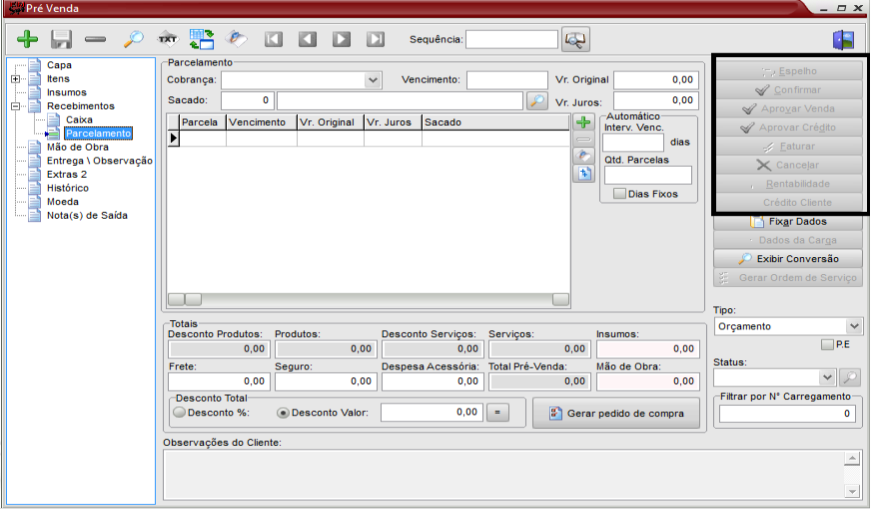Open Mão de Obra tree item
The image size is (874, 510).
(x=77, y=147)
